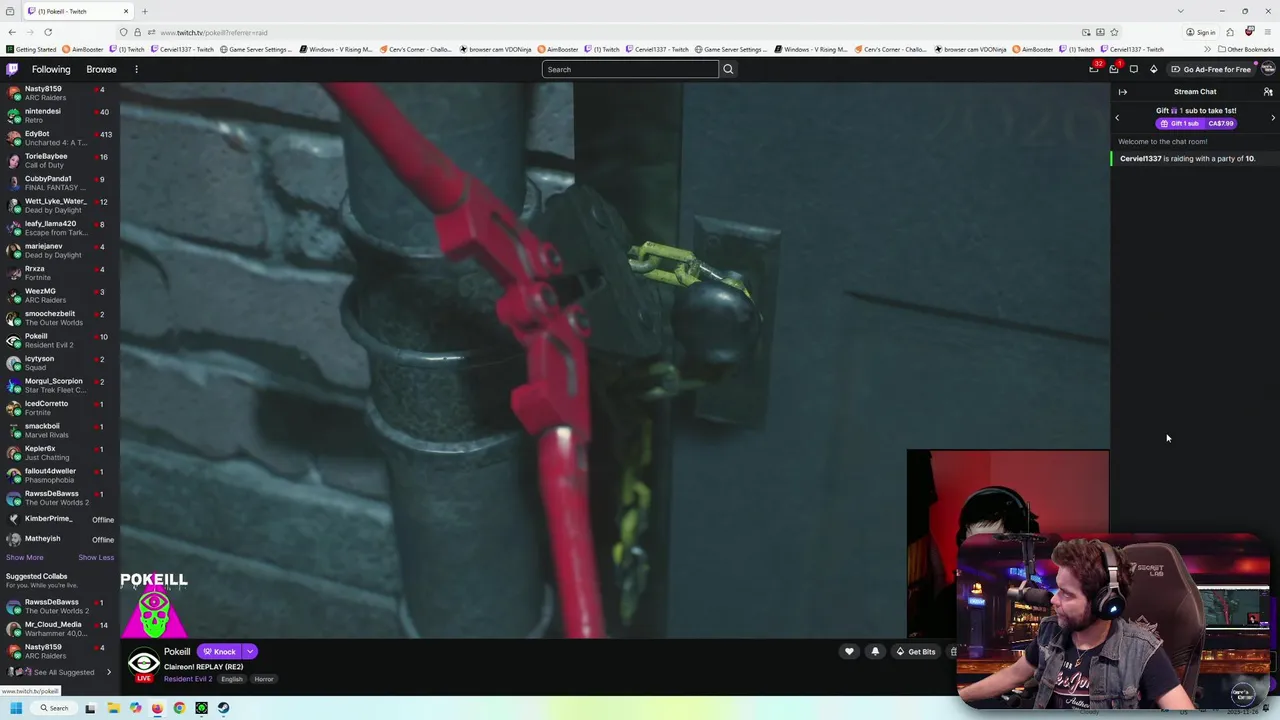This screenshot has width=1280, height=720.
Task: Open Chrome from the taskbar
Action: click(179, 708)
